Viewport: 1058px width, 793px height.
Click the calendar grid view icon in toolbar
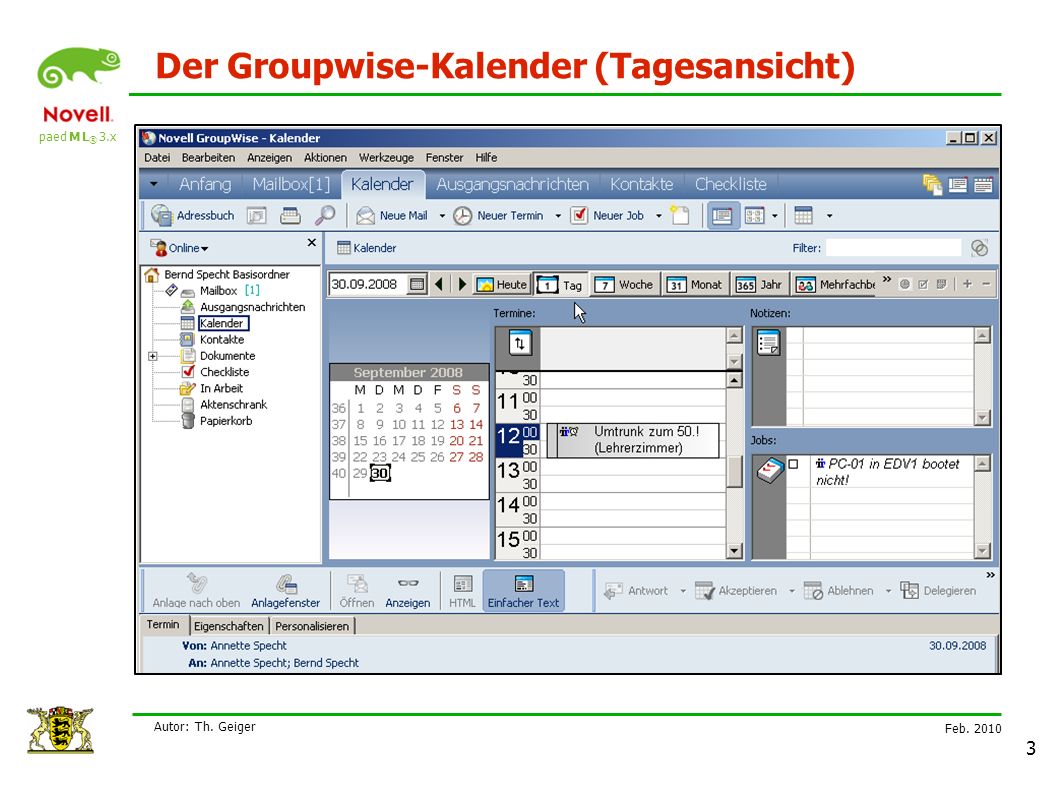coord(803,215)
